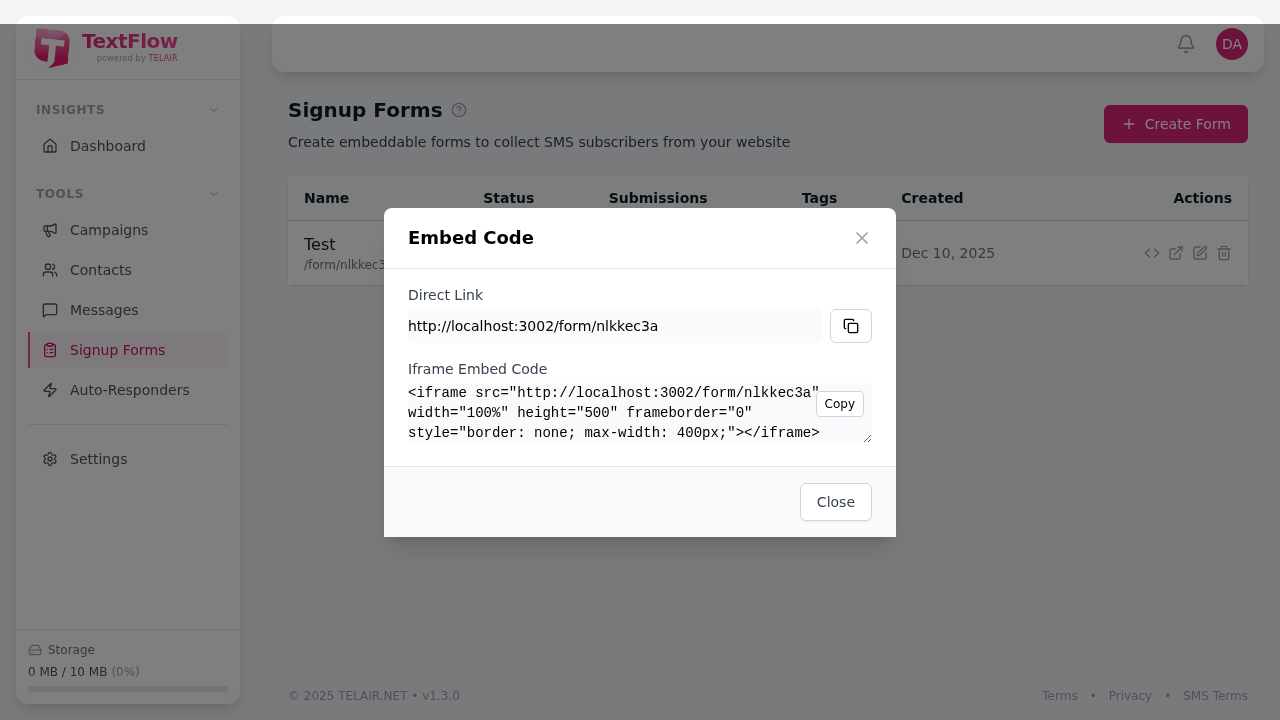Delete the Test form via trash icon
Viewport: 1280px width, 720px height.
[x=1224, y=253]
